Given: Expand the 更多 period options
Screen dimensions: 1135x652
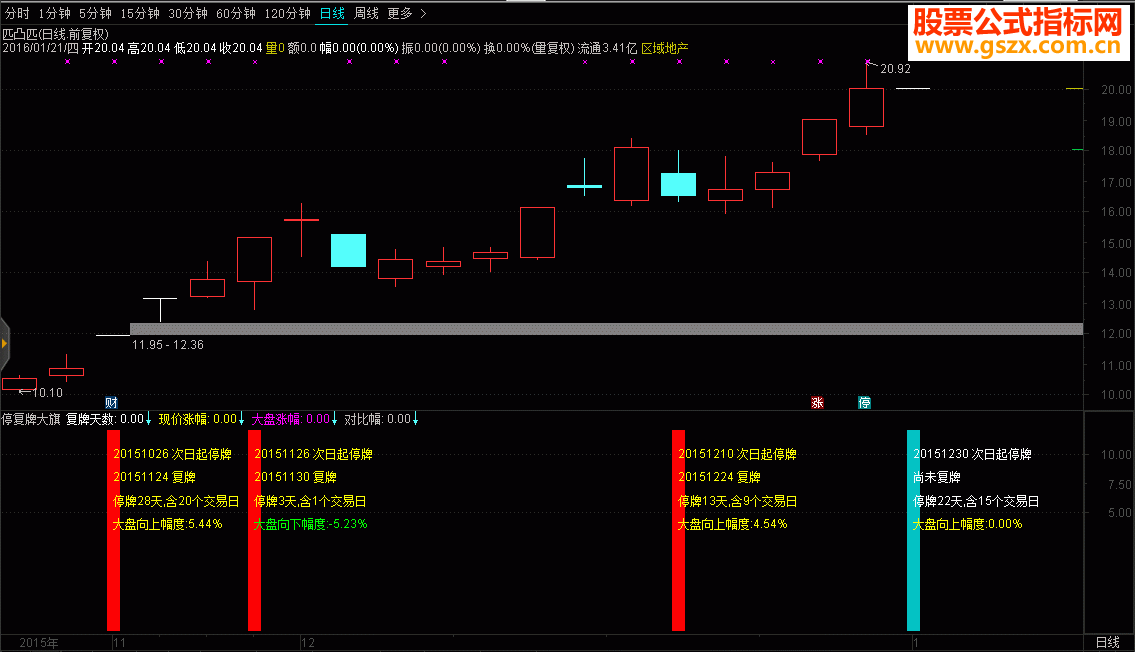Looking at the screenshot, I should point(407,14).
